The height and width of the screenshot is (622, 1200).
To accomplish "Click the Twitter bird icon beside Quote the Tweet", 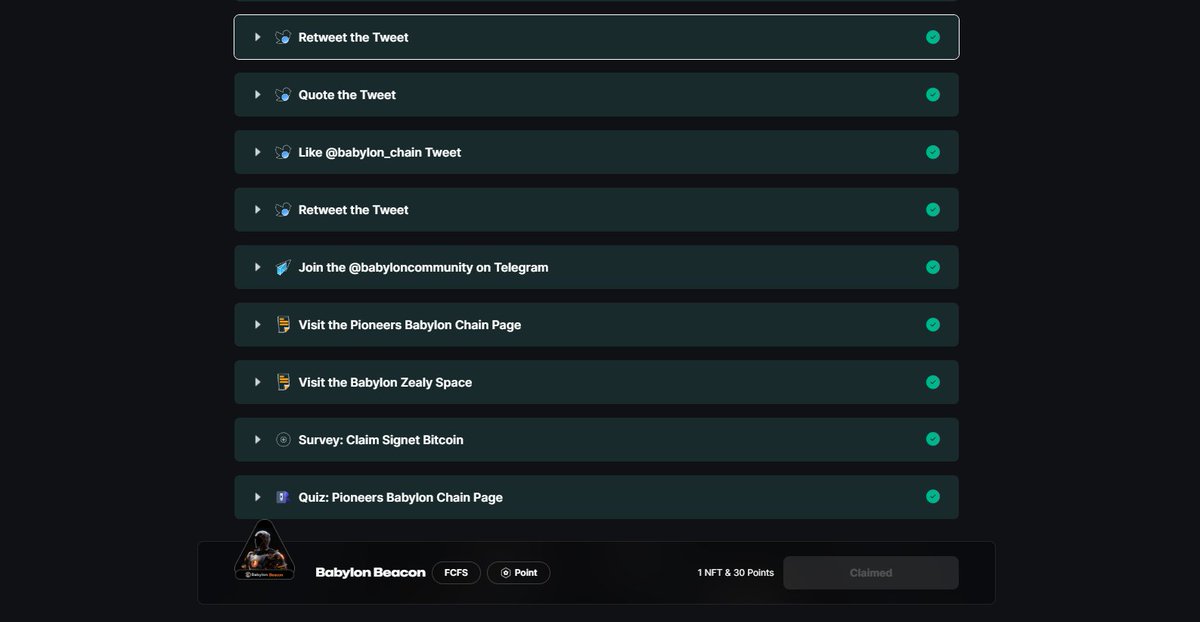I will point(283,95).
